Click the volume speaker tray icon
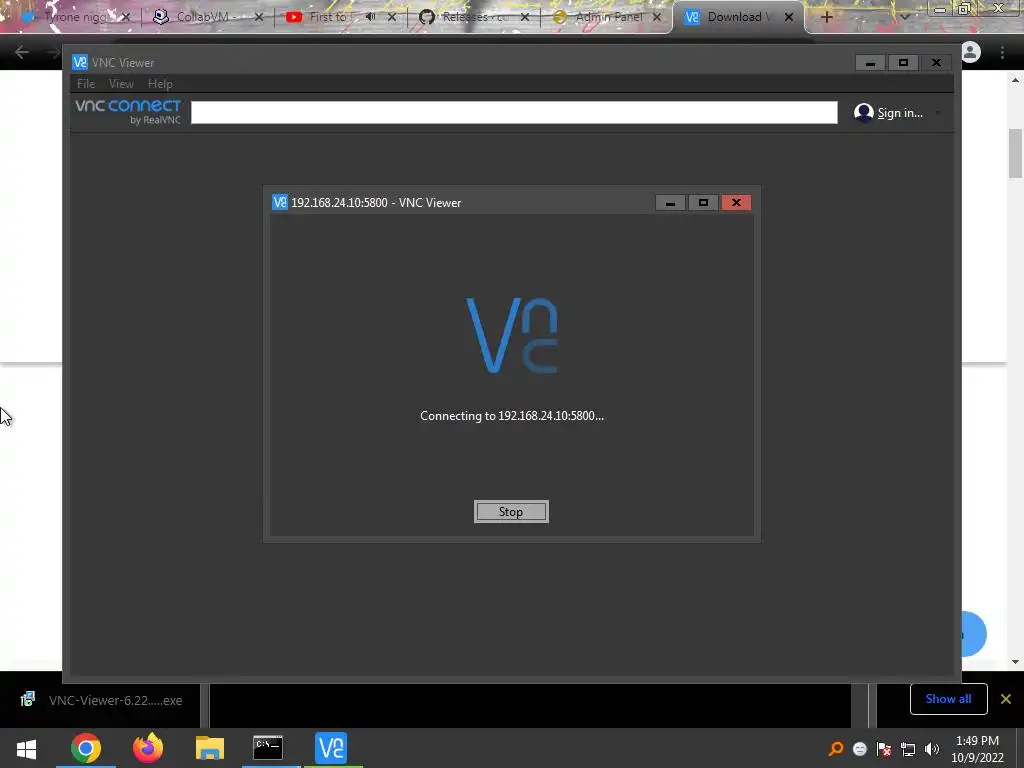This screenshot has height=768, width=1024. click(x=932, y=749)
